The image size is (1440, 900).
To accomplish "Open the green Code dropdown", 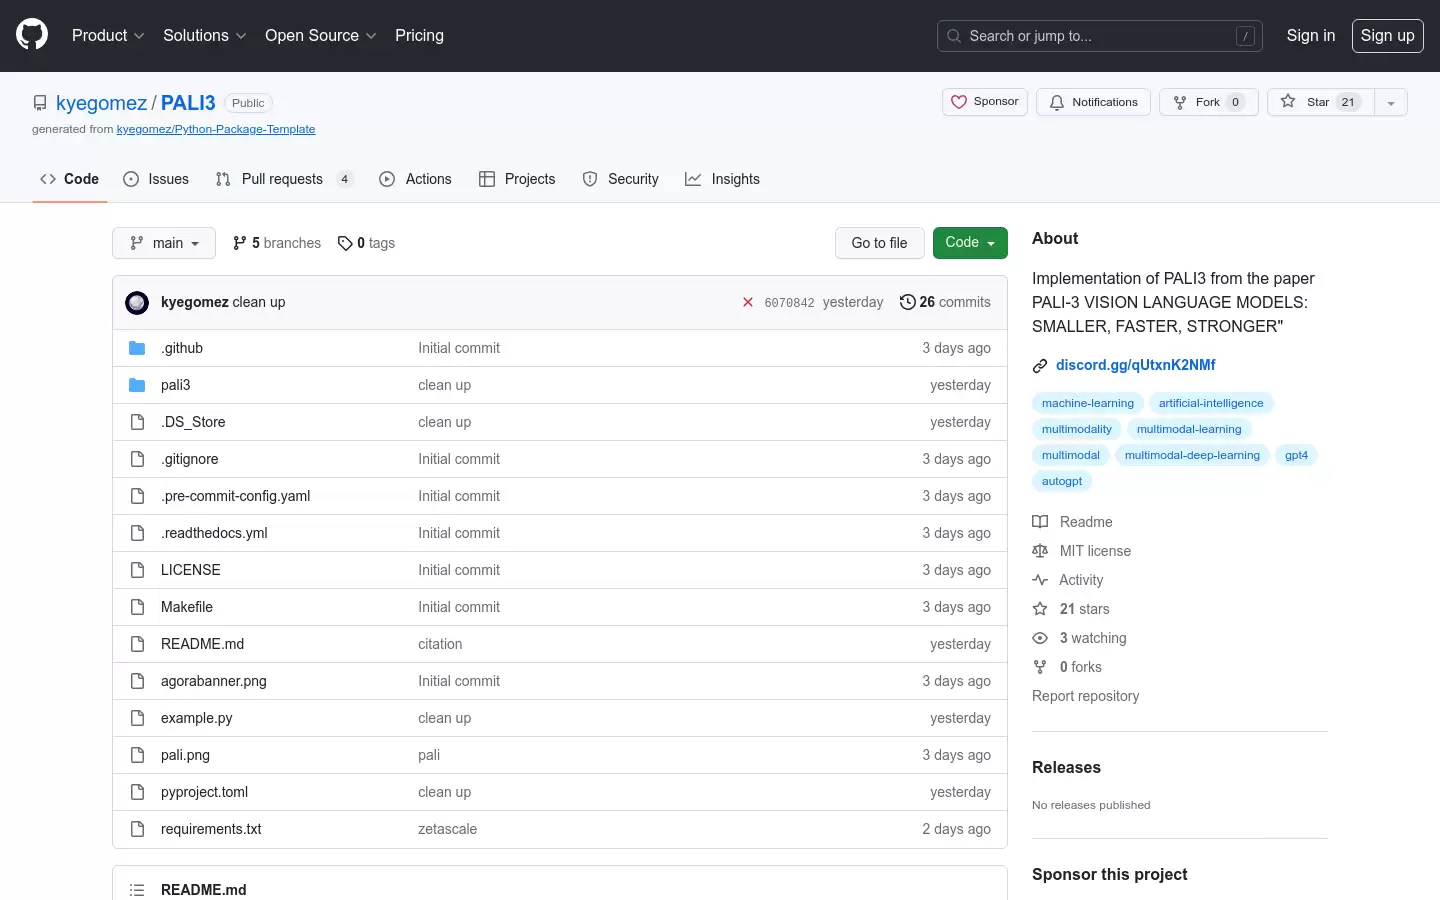I will [x=970, y=243].
